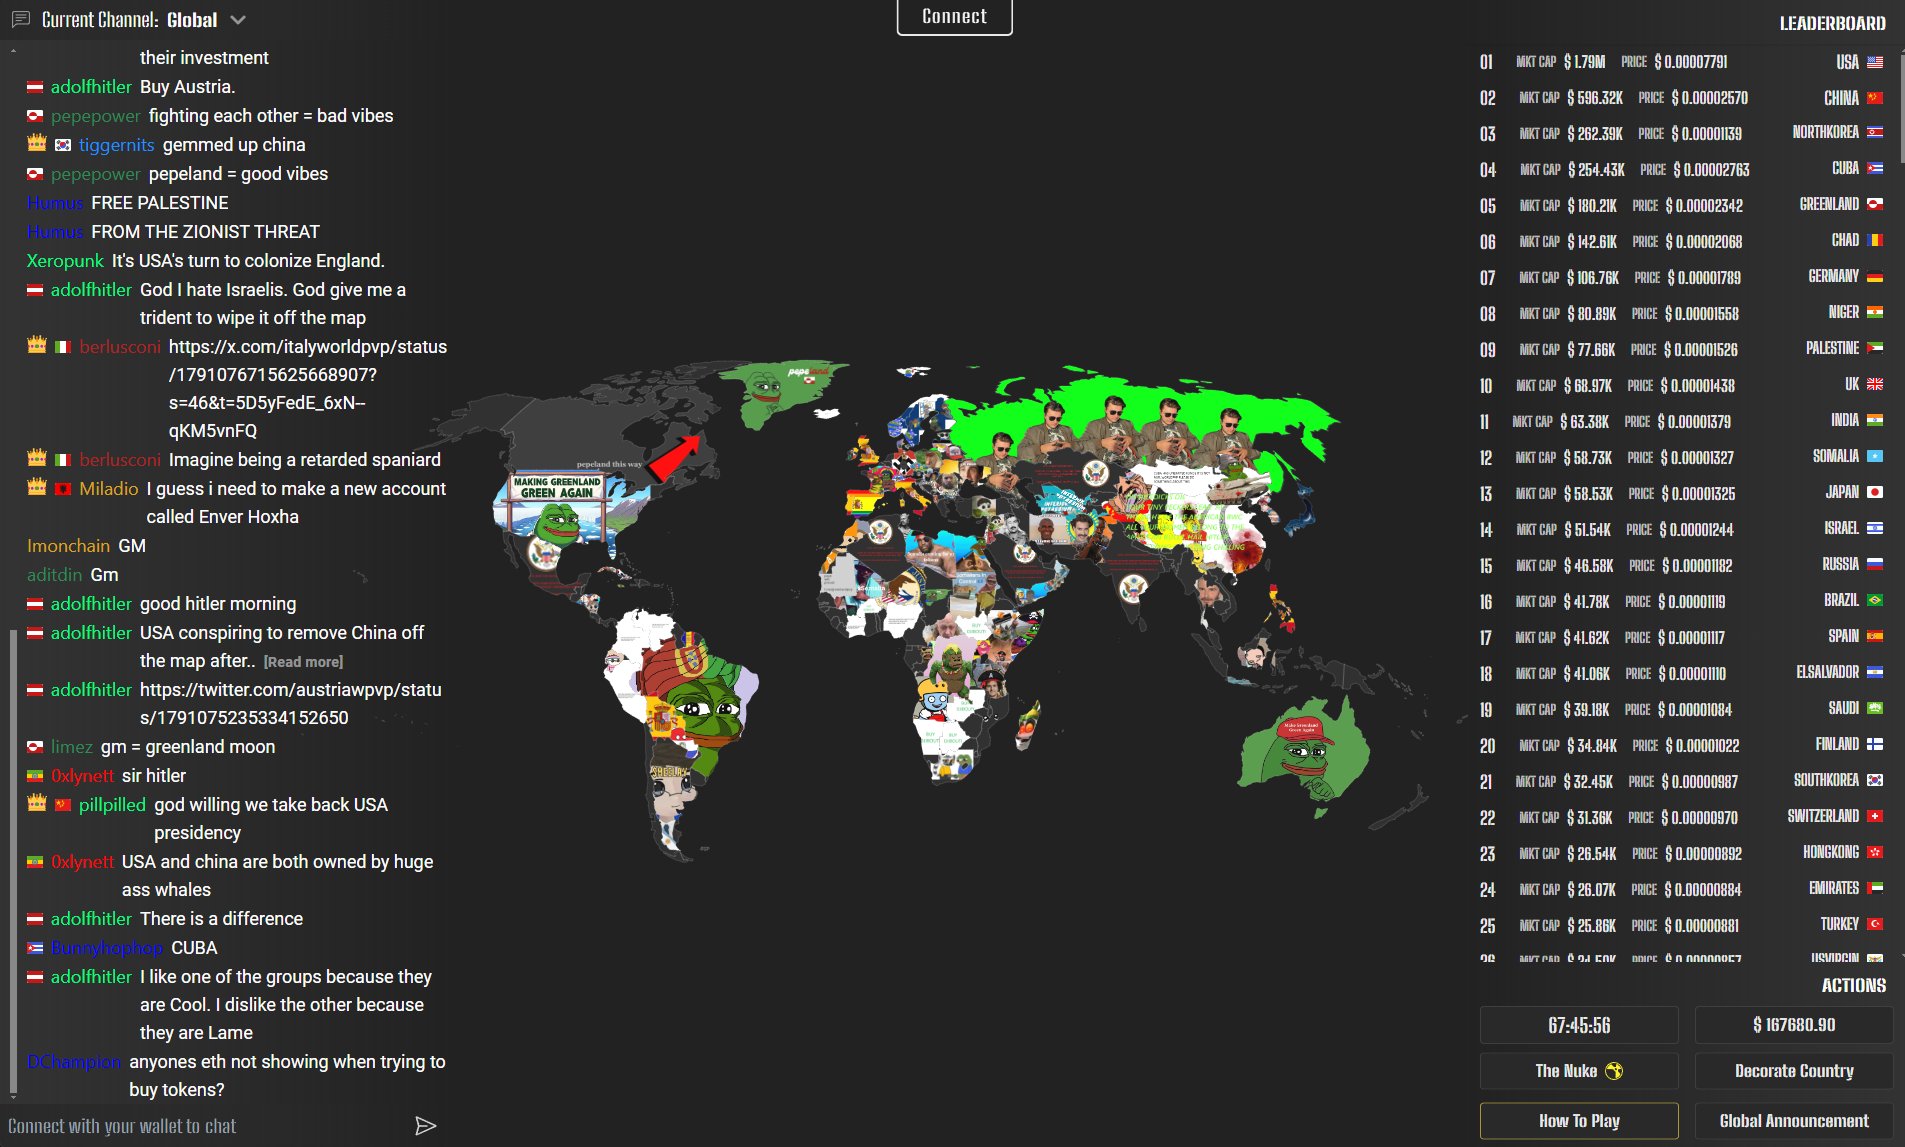Click the username limez in chat
The height and width of the screenshot is (1147, 1905).
(x=72, y=747)
